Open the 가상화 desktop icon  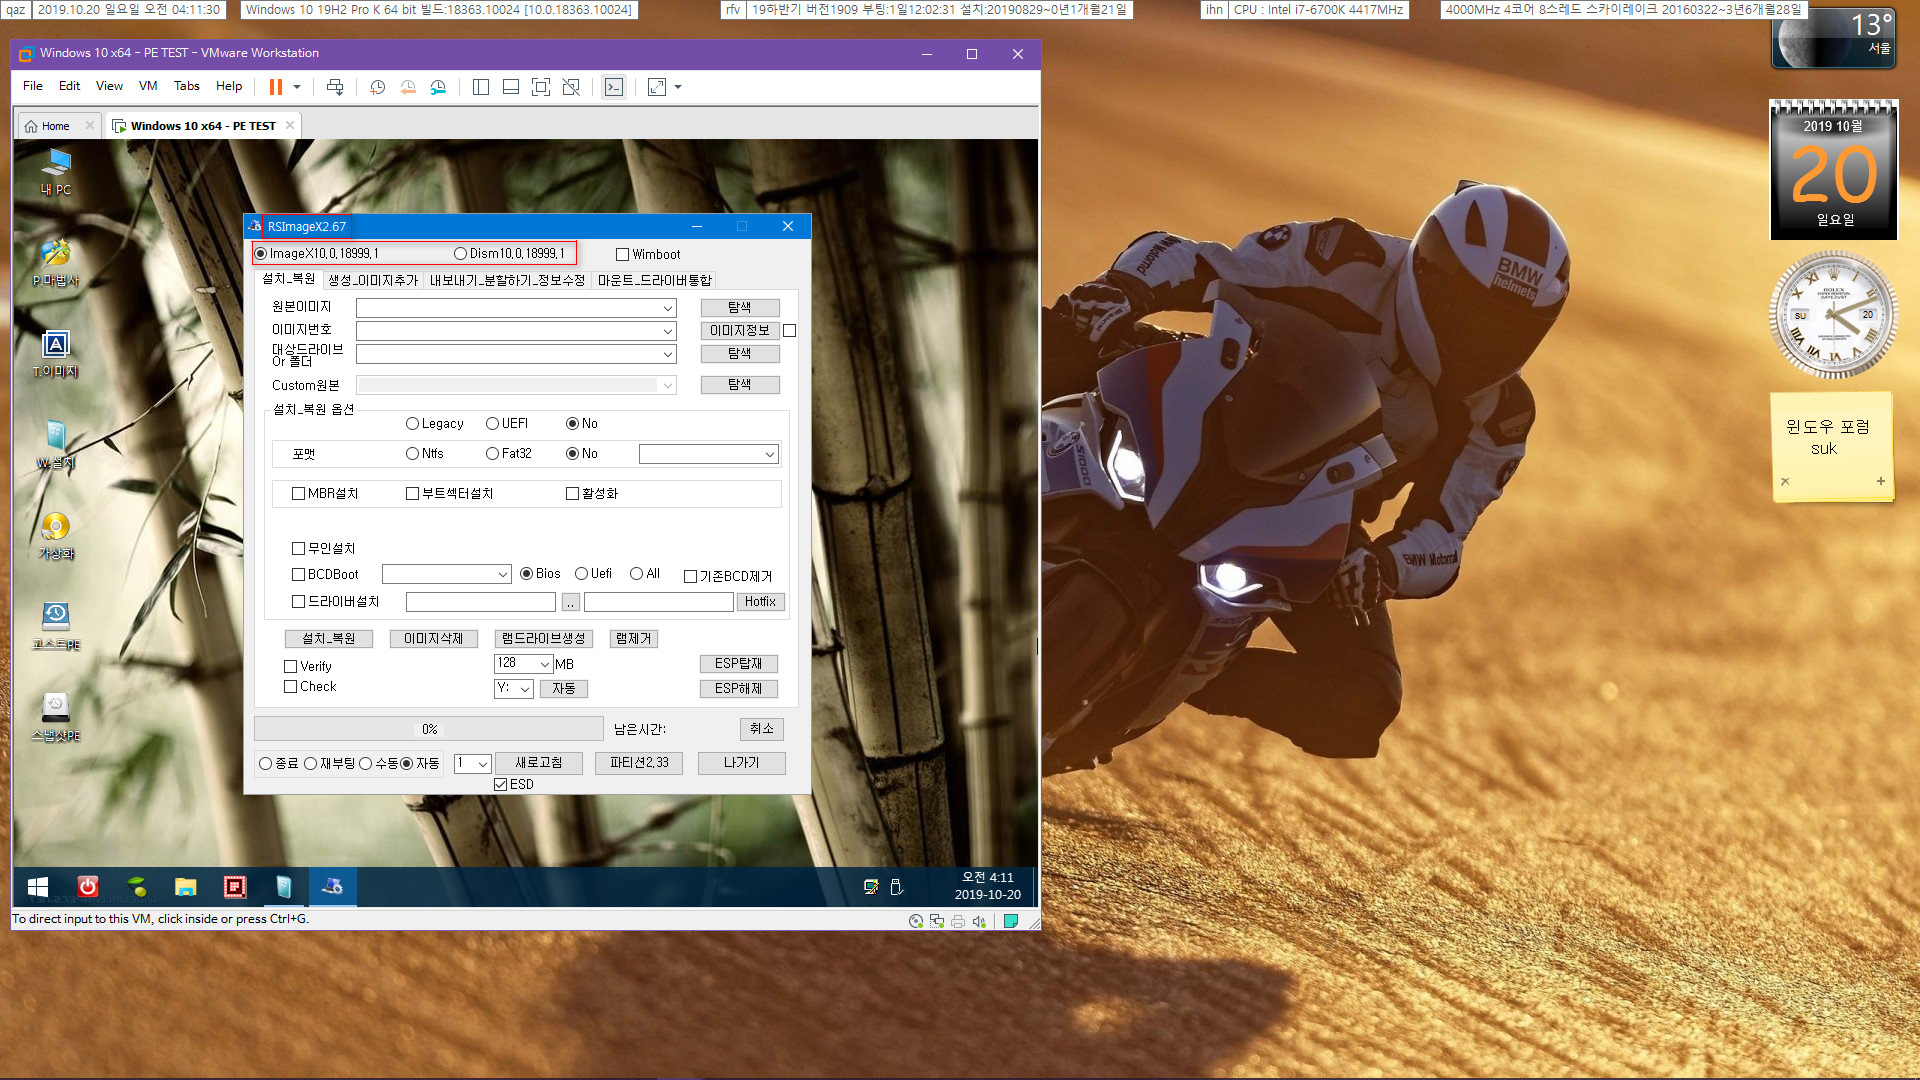point(56,536)
